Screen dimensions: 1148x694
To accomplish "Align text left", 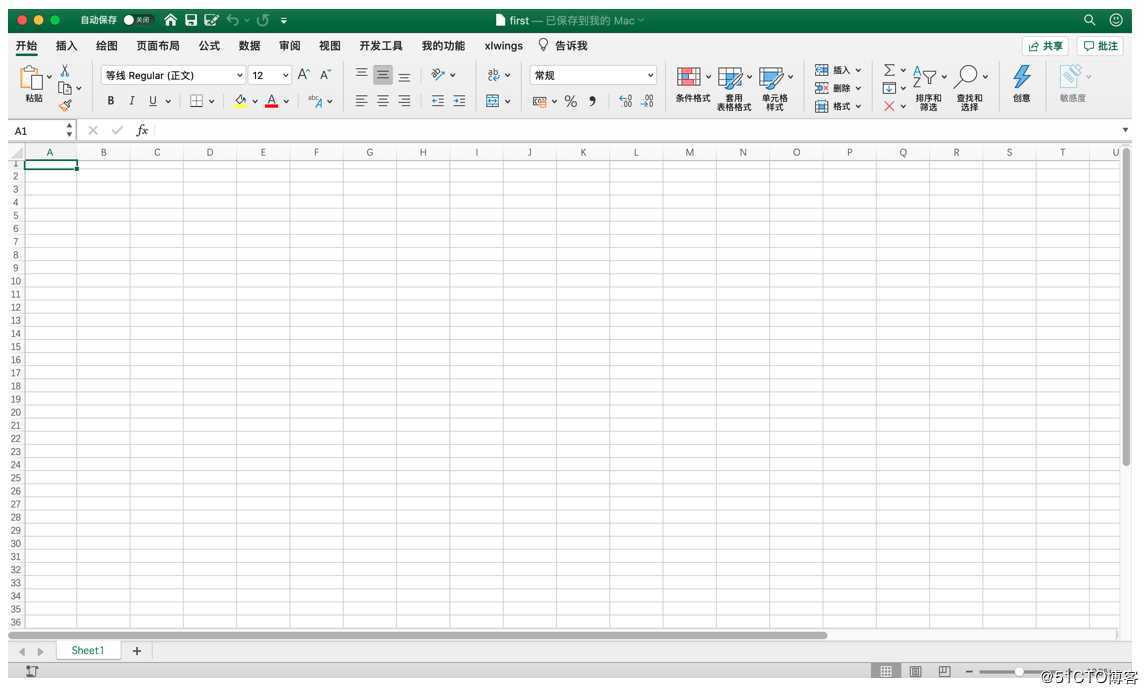I will tap(362, 101).
